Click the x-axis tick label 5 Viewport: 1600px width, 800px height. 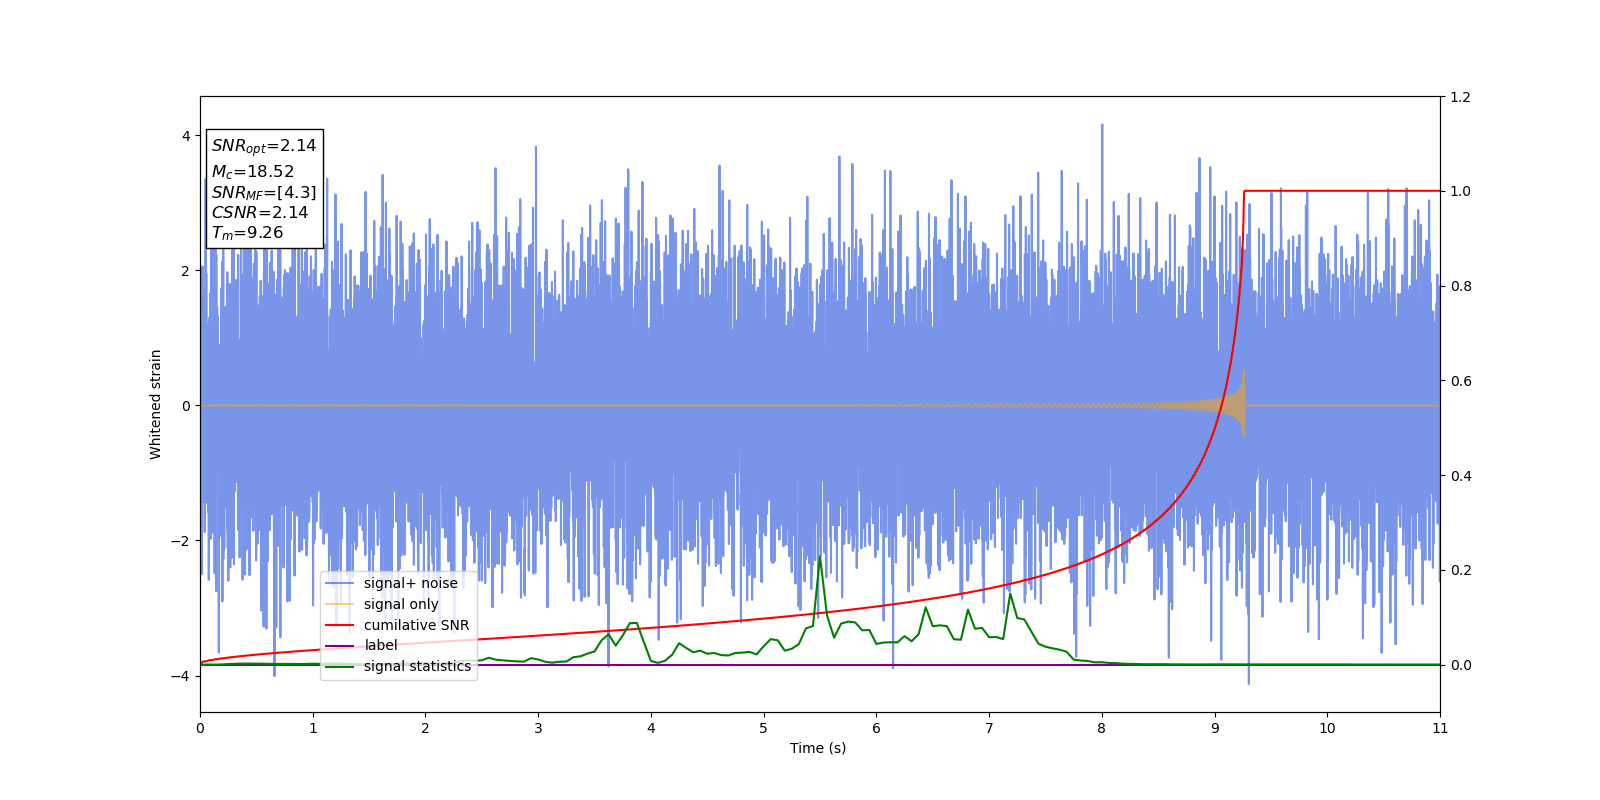(x=764, y=728)
